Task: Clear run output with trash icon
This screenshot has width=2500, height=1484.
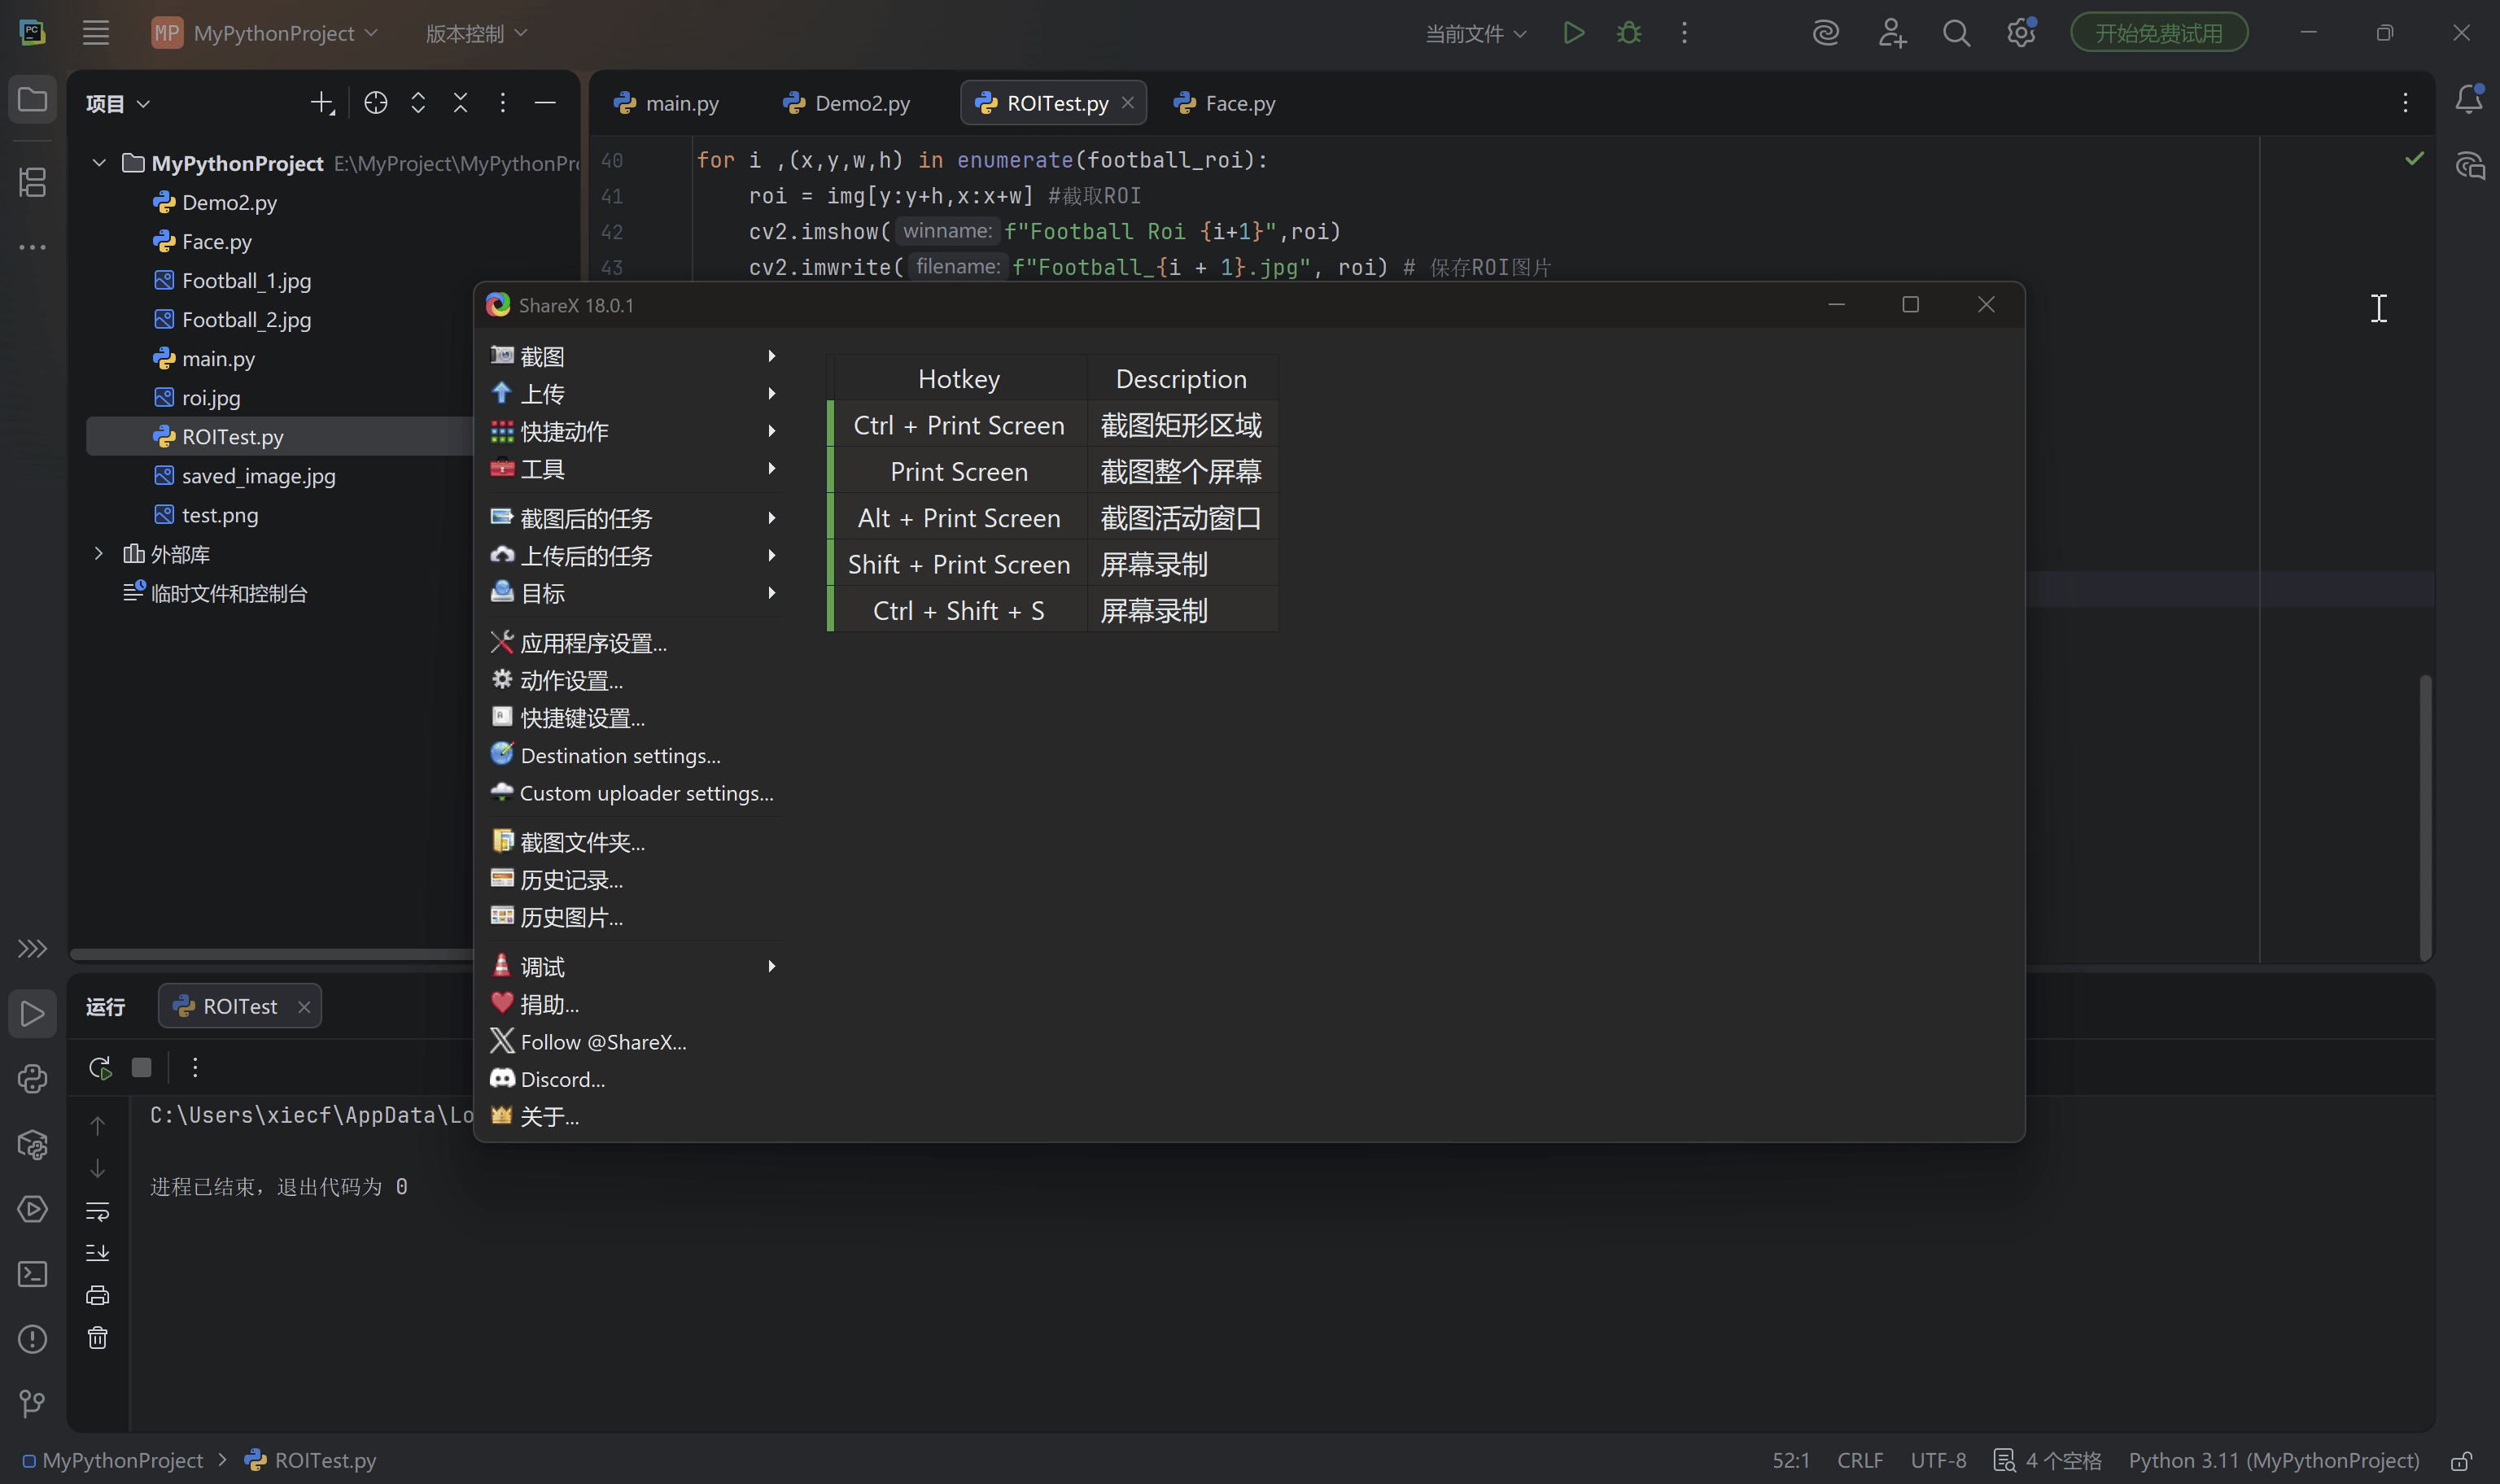Action: tap(97, 1338)
